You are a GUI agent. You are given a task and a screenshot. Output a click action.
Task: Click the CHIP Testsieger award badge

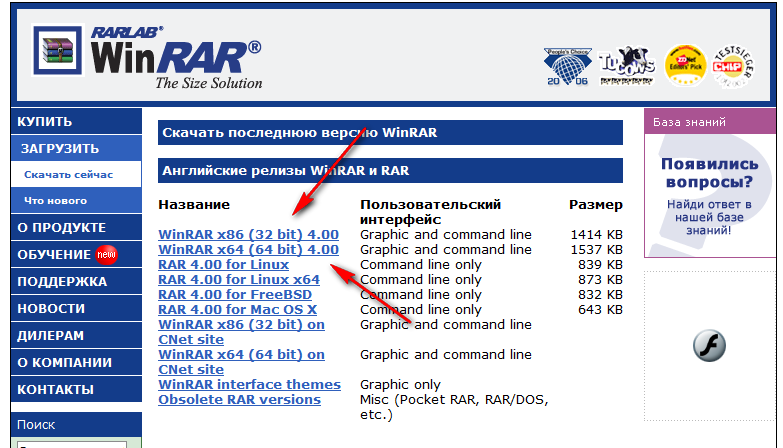[732, 66]
